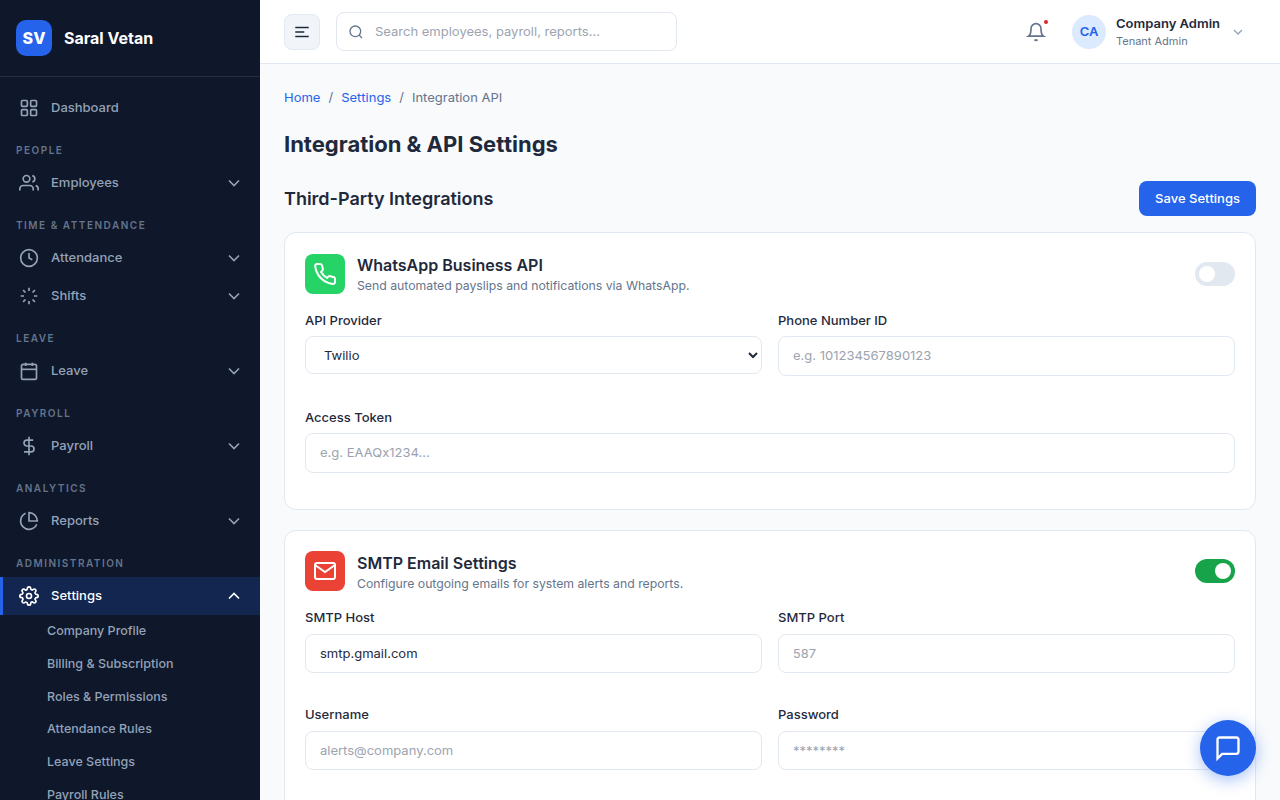
Task: Click the Shifts spinner icon
Action: click(29, 296)
